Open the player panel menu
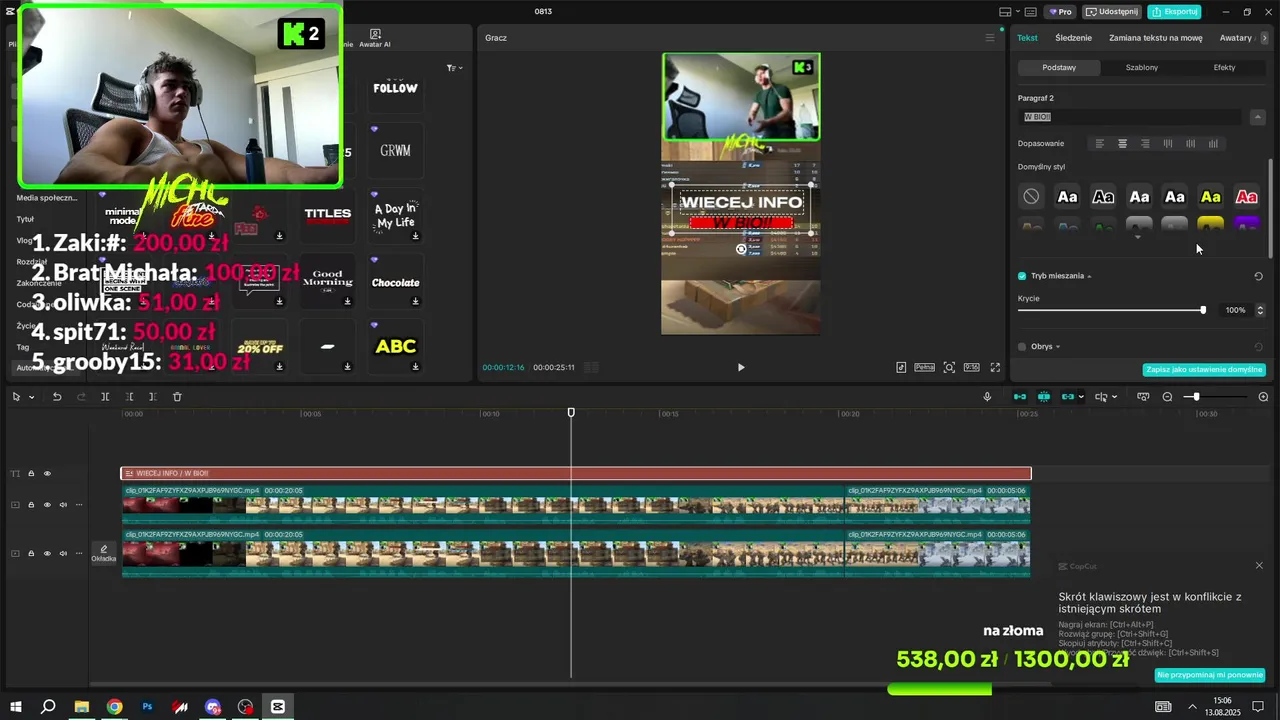The image size is (1280, 720). coord(990,38)
